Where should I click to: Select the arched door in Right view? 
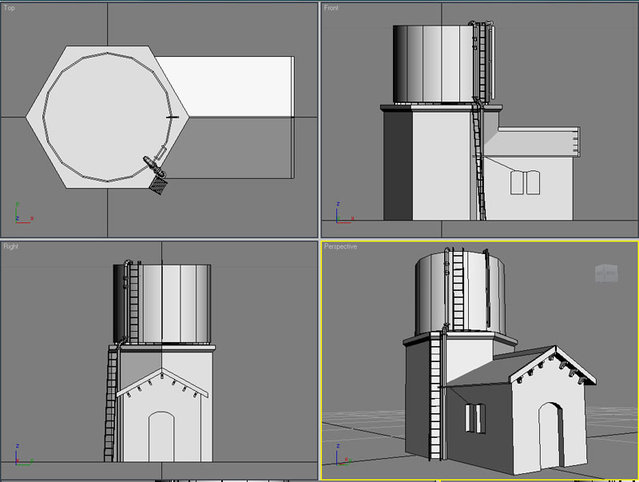pyautogui.click(x=163, y=438)
